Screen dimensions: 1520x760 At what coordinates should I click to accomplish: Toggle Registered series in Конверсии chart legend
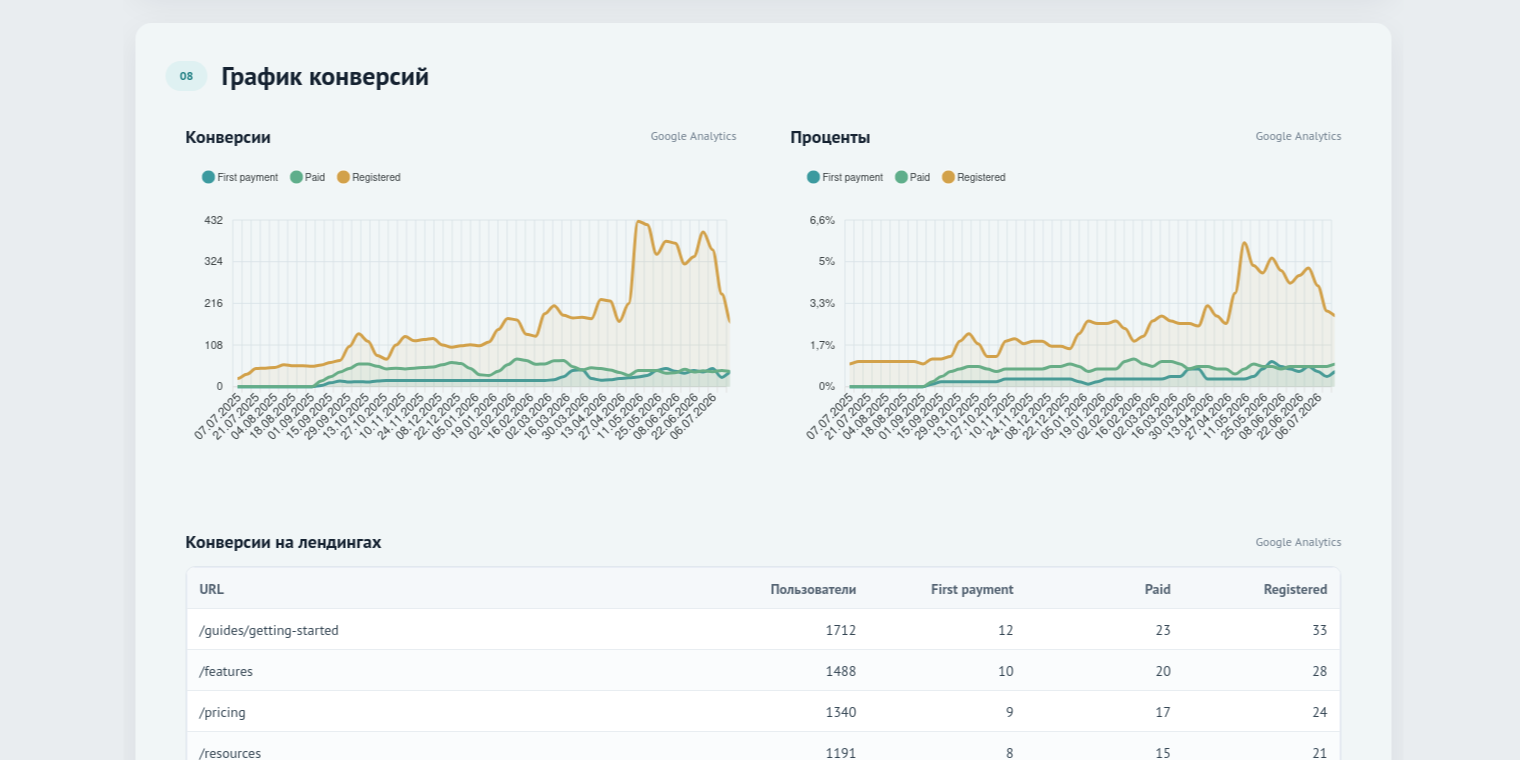[369, 177]
